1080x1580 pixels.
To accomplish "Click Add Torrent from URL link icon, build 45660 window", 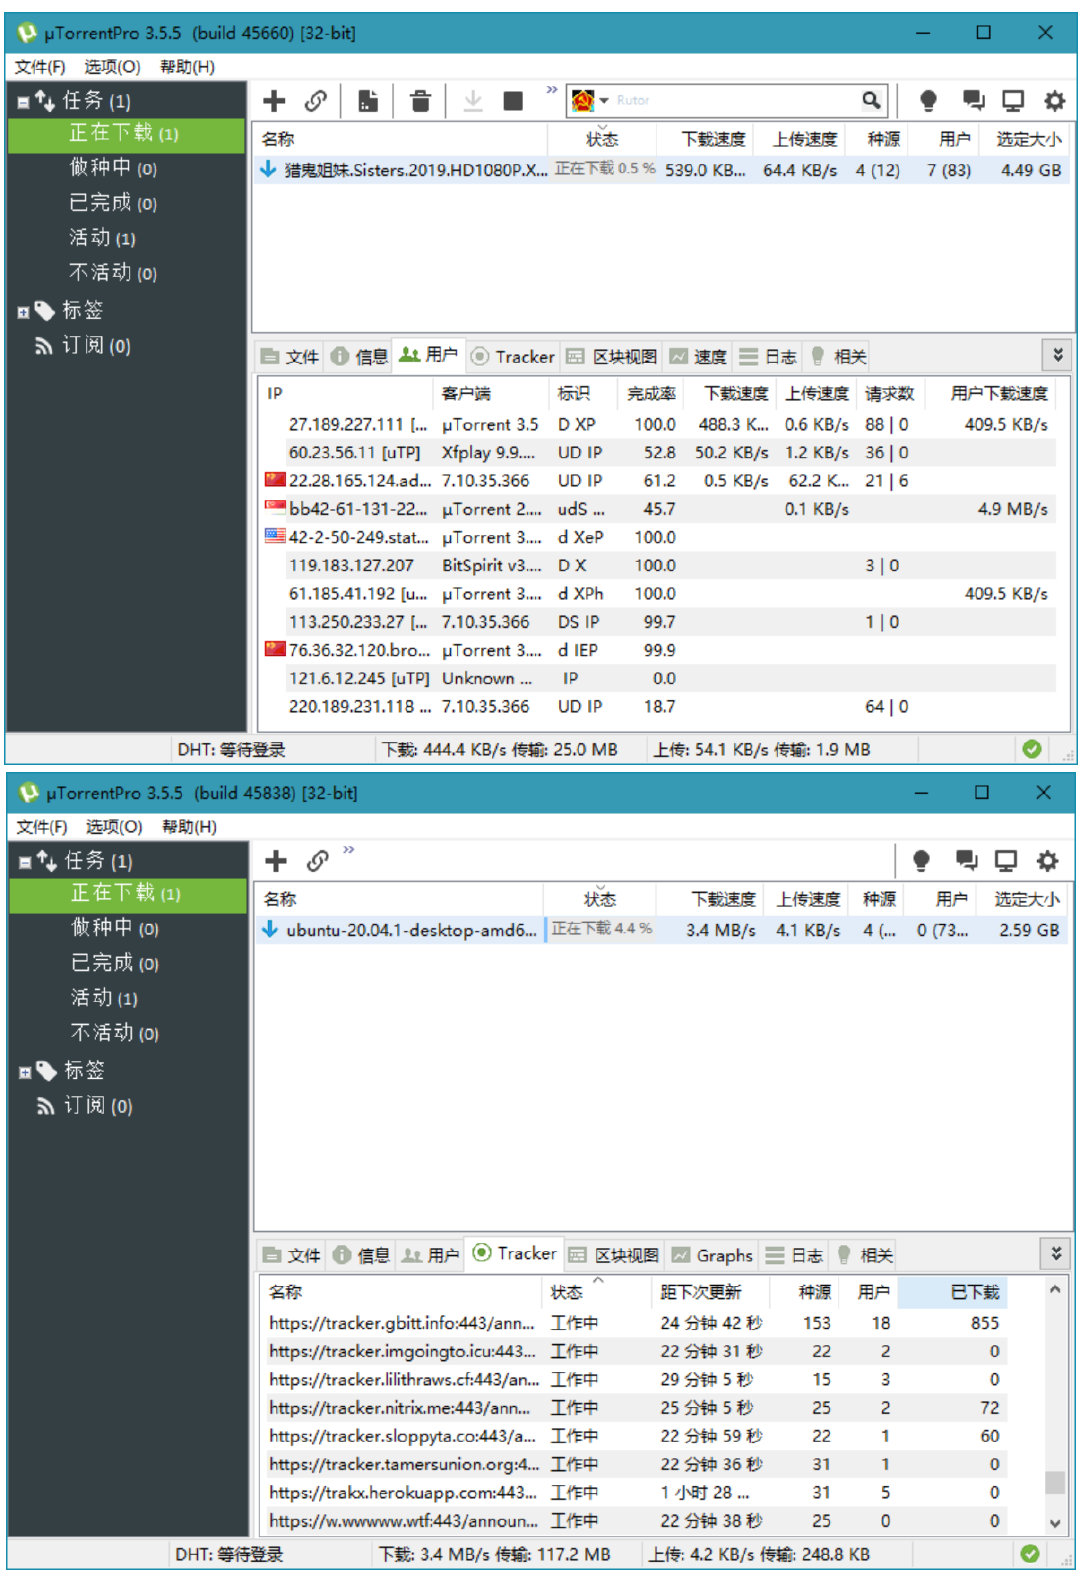I will click(x=316, y=101).
